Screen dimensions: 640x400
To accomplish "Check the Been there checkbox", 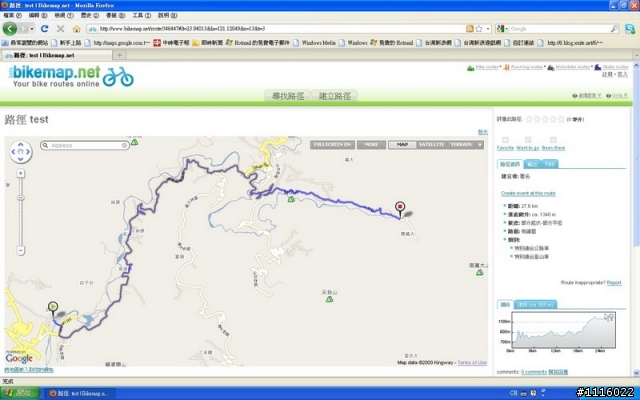I will [x=553, y=140].
